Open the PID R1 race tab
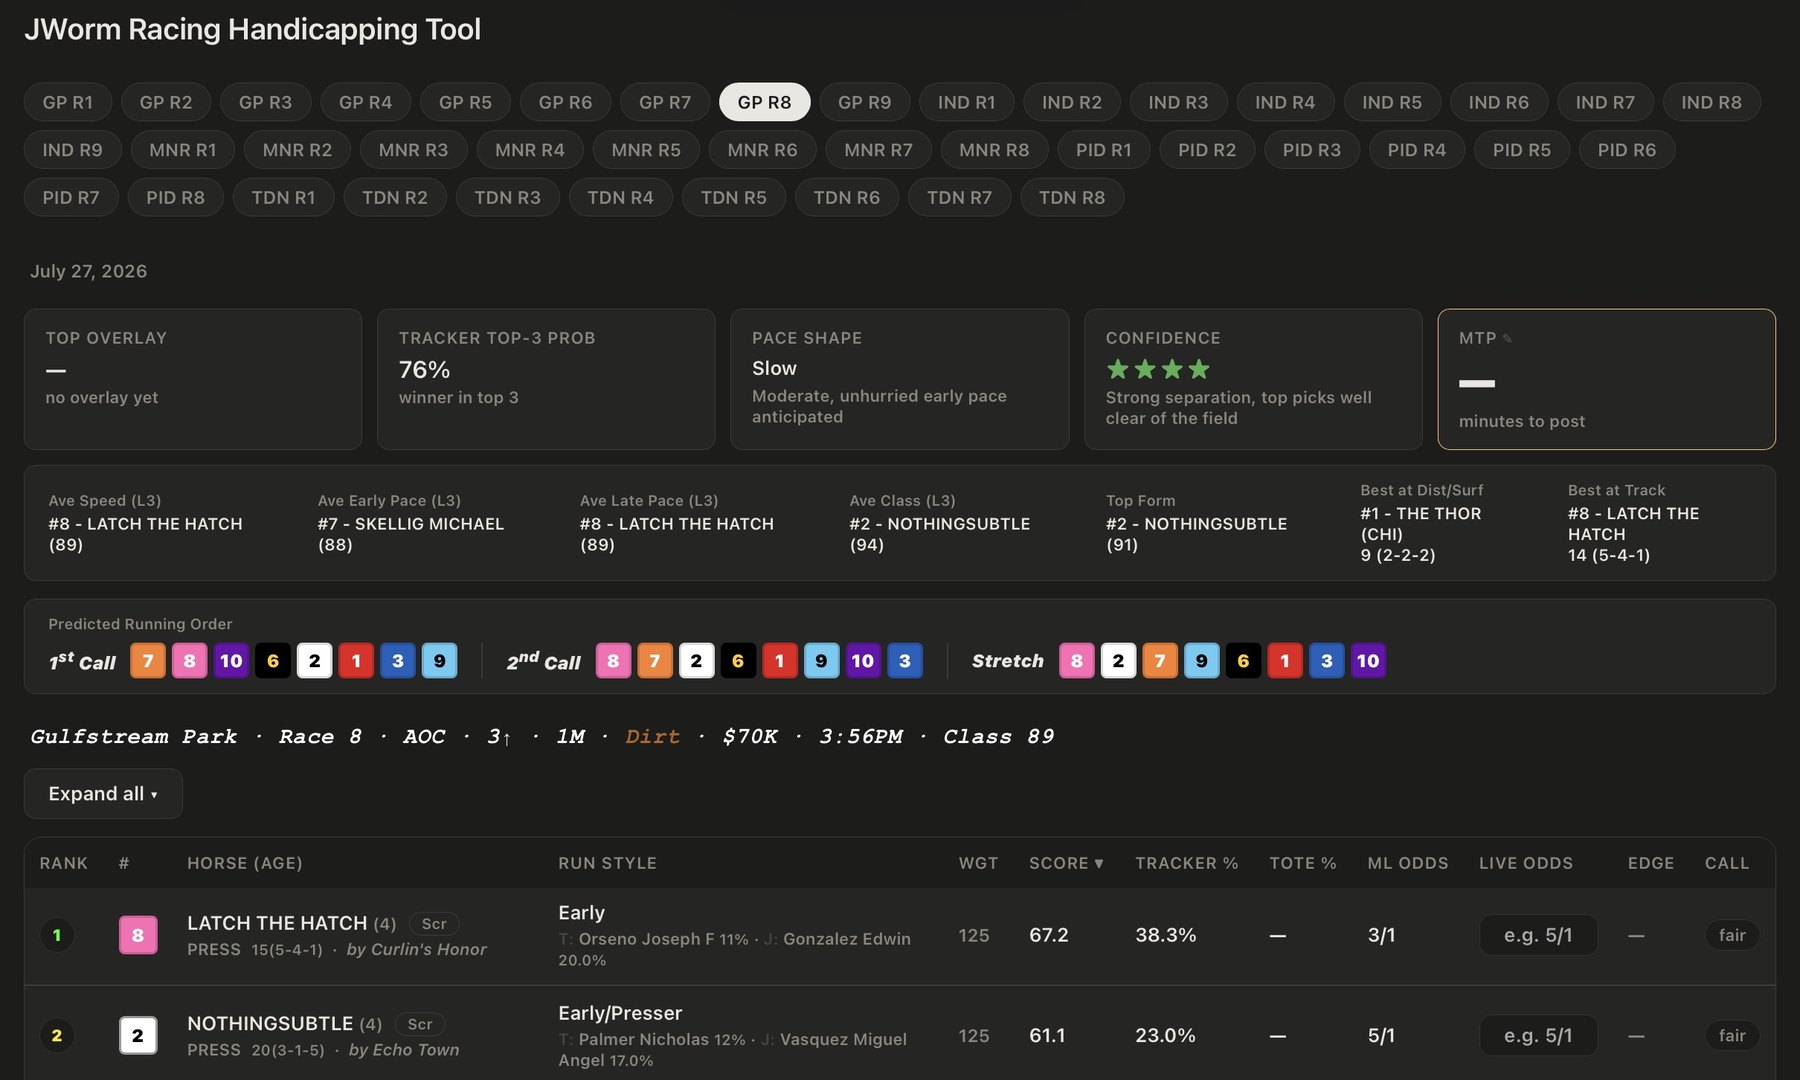 pos(1104,150)
